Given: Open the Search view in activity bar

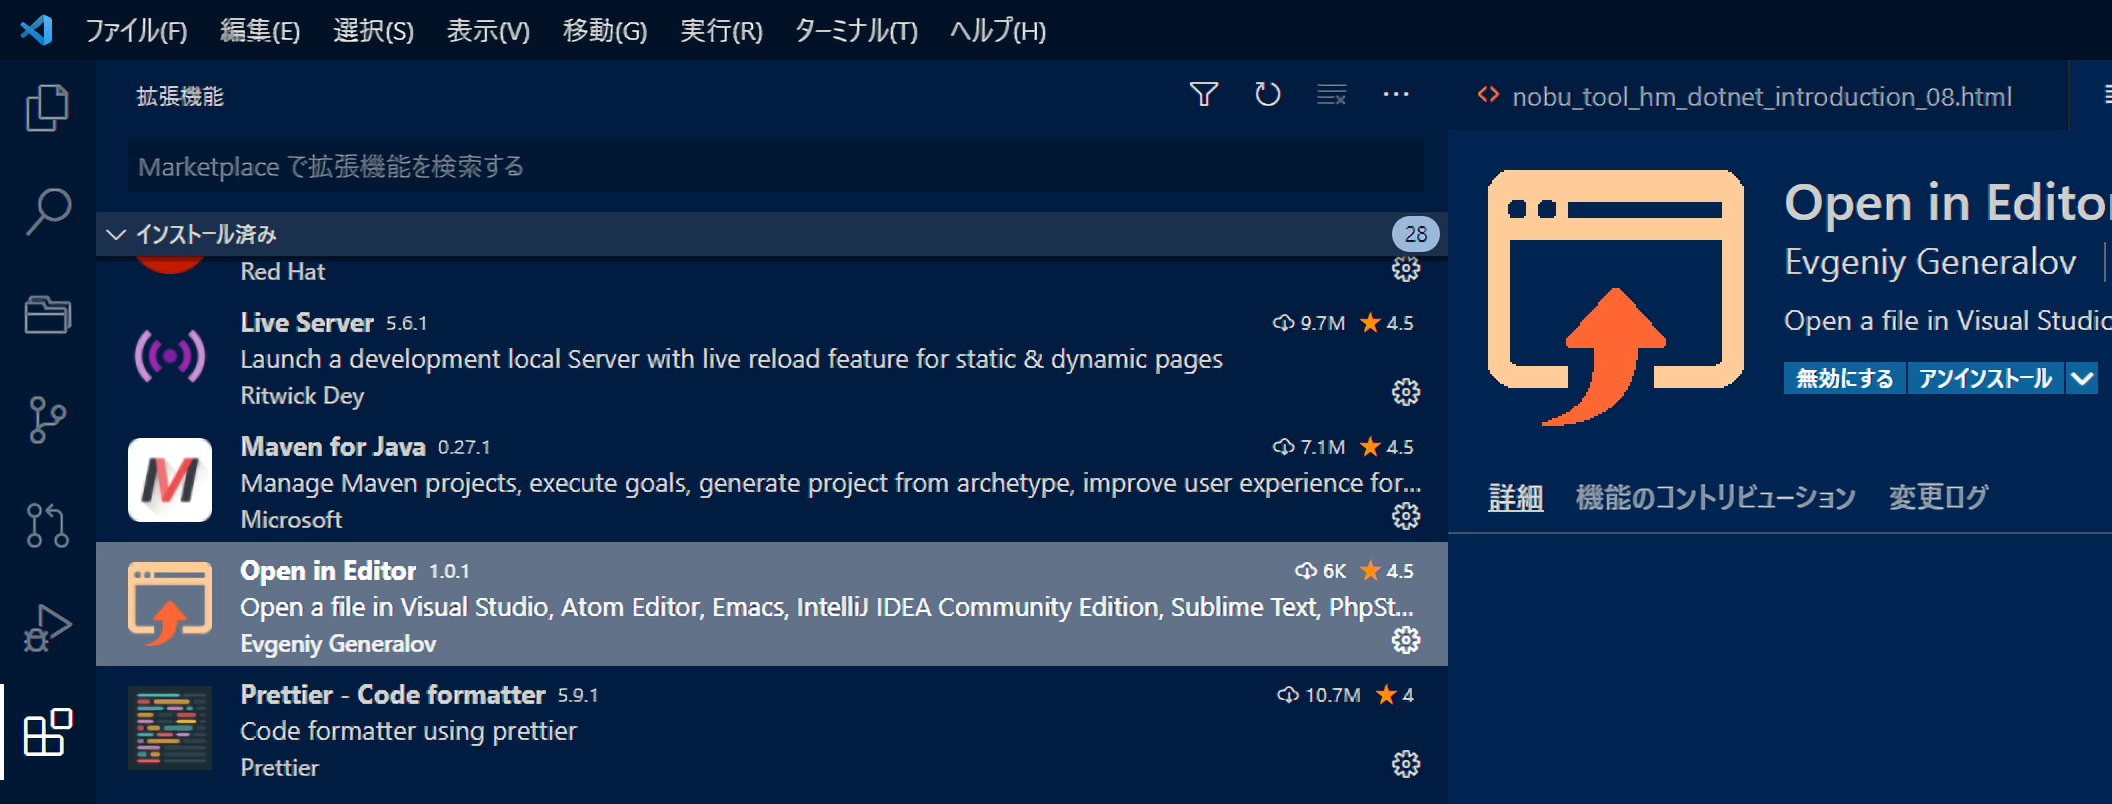Looking at the screenshot, I should [47, 212].
